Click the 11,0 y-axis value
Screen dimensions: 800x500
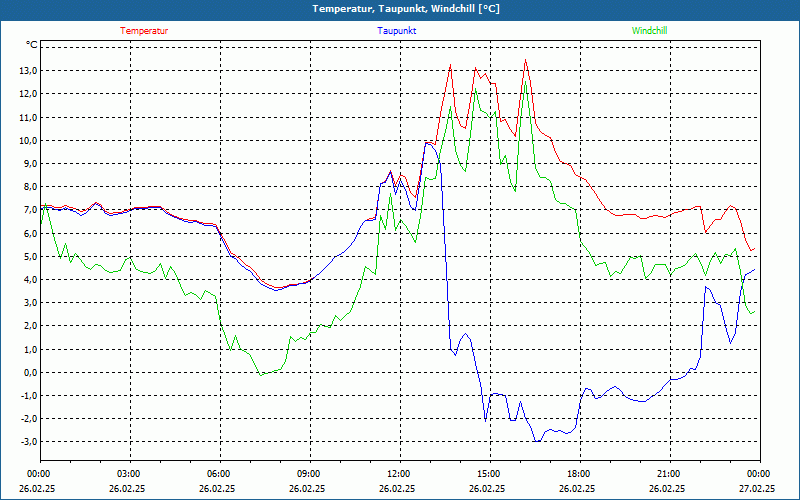(29, 117)
